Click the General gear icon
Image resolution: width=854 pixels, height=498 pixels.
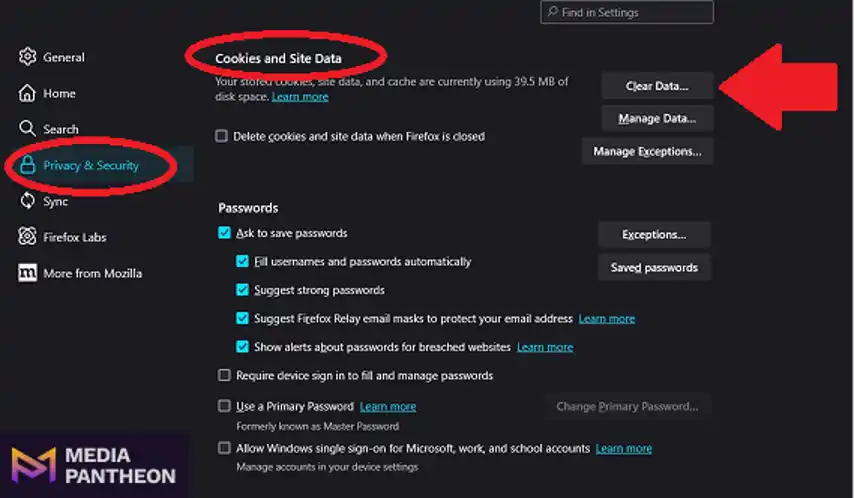(x=27, y=57)
